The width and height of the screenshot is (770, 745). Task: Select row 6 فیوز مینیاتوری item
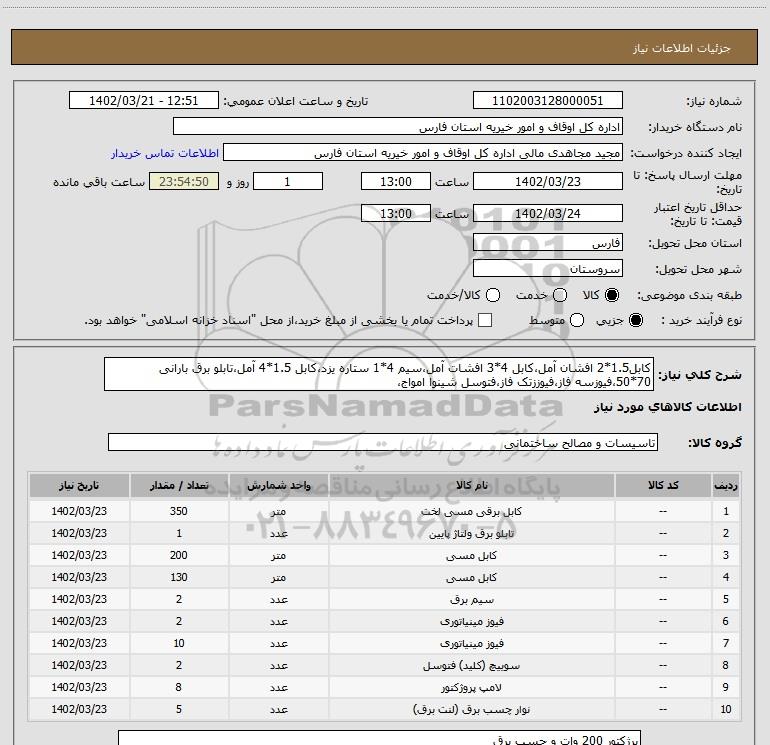(471, 621)
